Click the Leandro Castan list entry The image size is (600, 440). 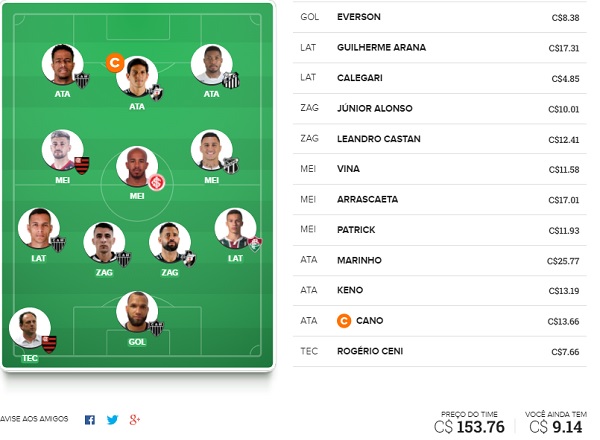click(440, 139)
